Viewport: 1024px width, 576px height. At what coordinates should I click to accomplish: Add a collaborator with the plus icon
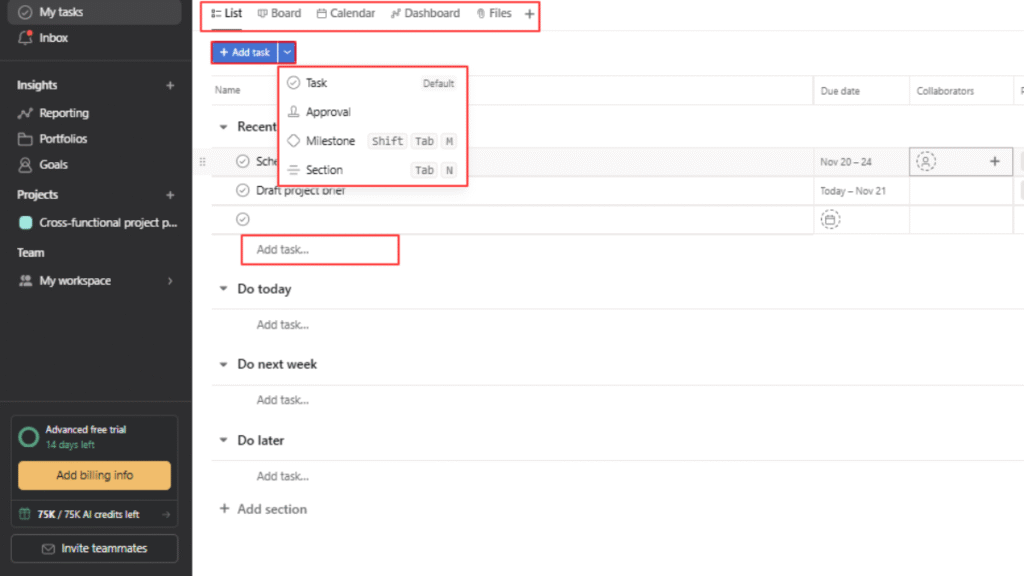[x=994, y=160]
